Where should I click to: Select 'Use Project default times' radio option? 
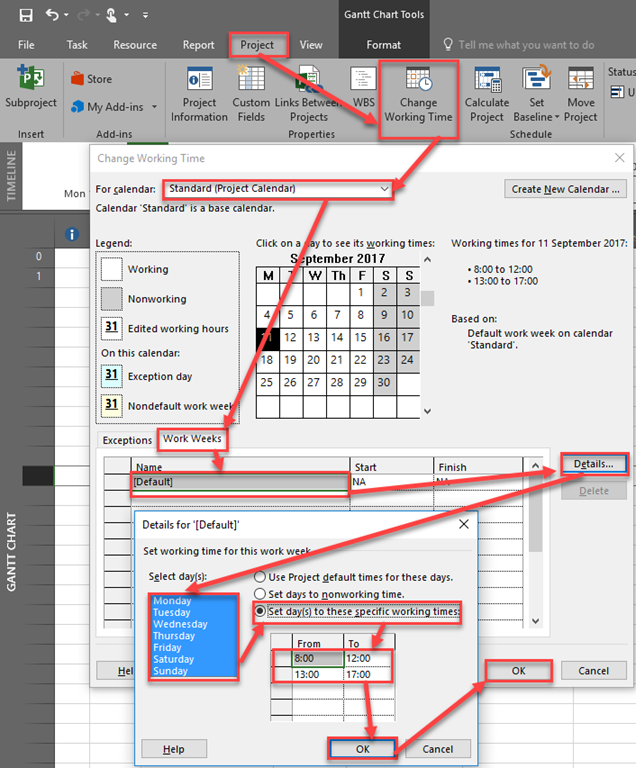pyautogui.click(x=261, y=577)
